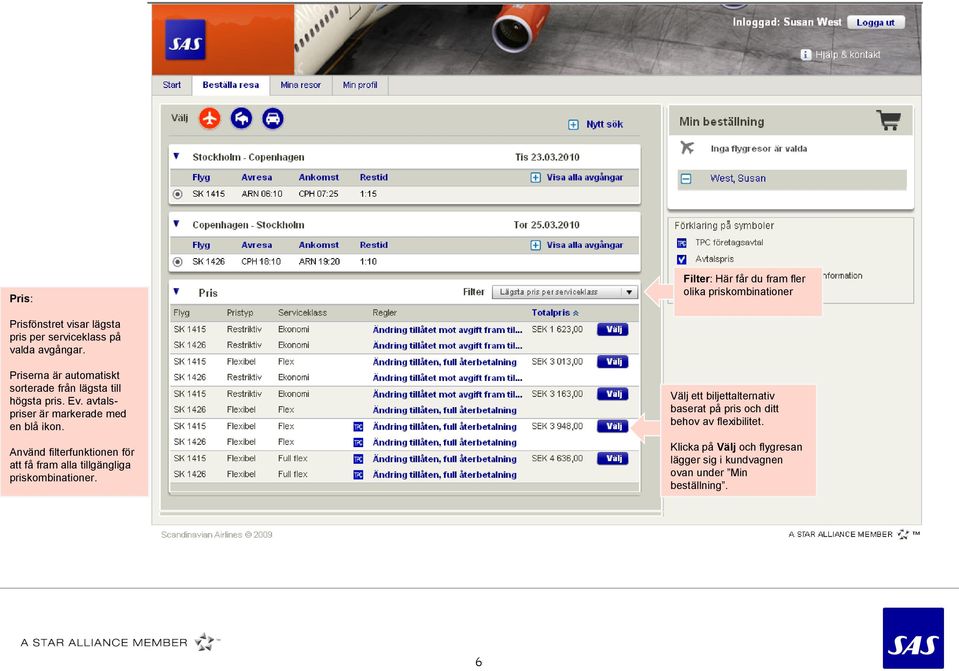
Task: Open the Filter dropdown Lägsta pris per serviceklass
Action: (x=565, y=292)
